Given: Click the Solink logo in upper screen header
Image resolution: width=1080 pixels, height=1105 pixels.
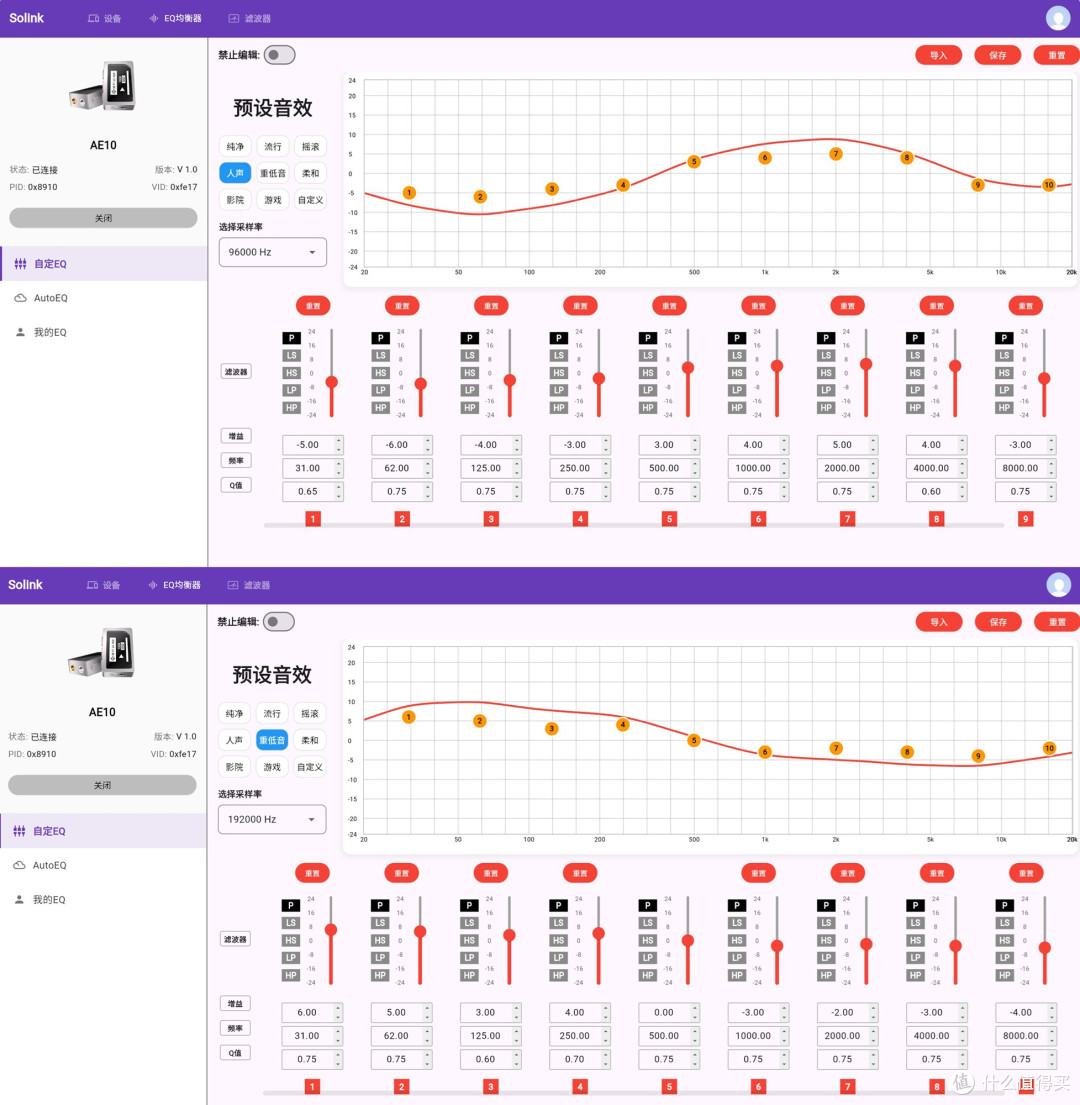Looking at the screenshot, I should coord(27,18).
